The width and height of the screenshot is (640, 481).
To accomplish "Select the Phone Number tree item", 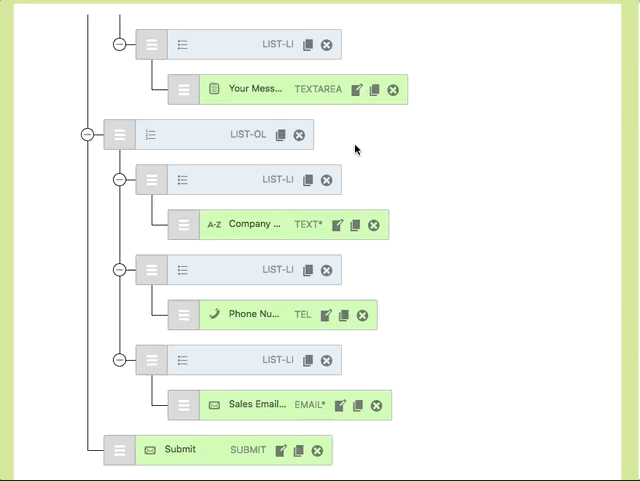I will point(254,314).
